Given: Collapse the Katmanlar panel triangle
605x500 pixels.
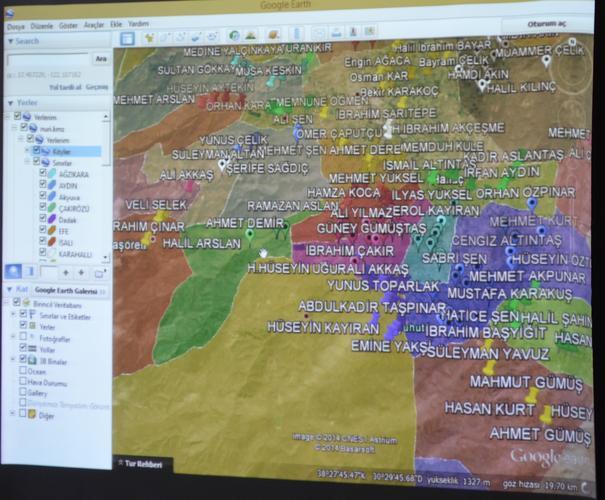Looking at the screenshot, I should pyautogui.click(x=10, y=289).
